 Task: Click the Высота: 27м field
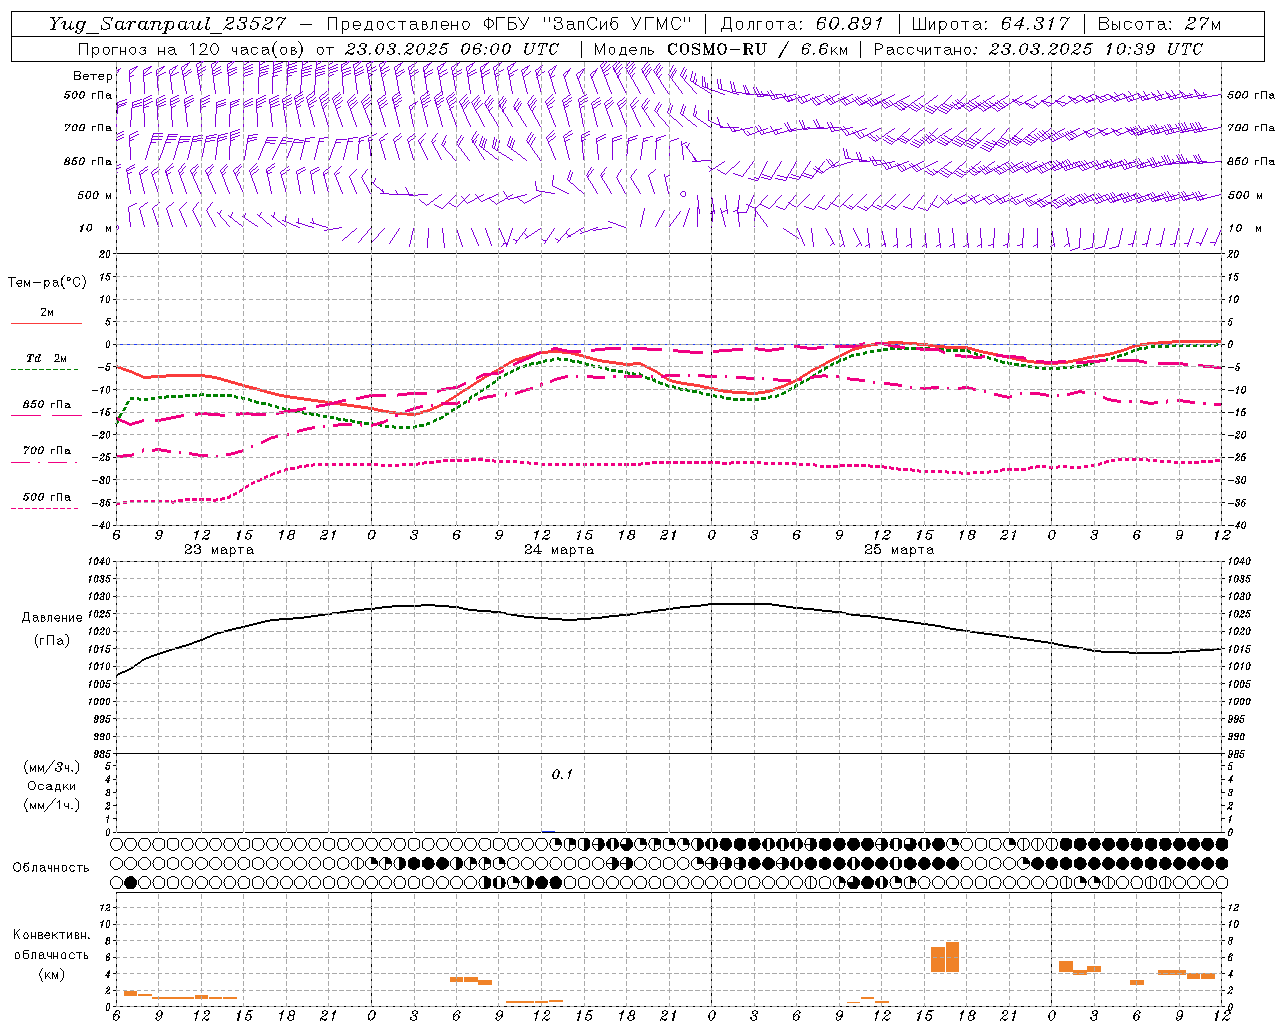(x=1159, y=24)
